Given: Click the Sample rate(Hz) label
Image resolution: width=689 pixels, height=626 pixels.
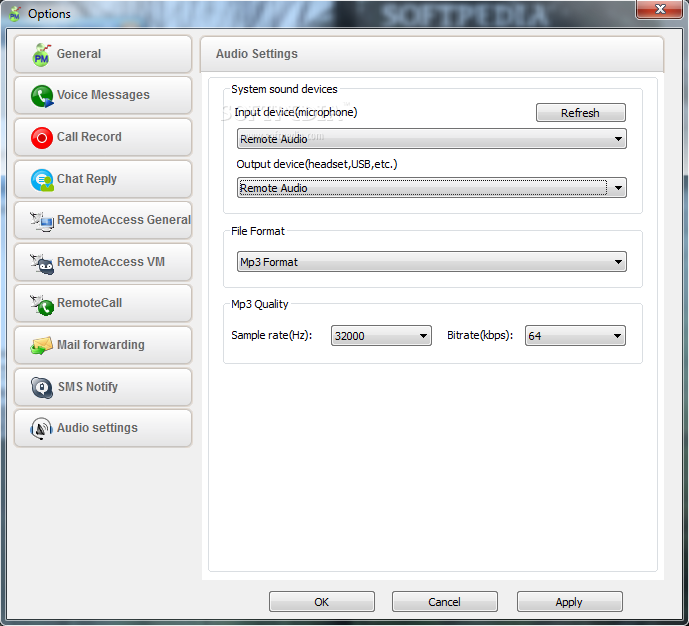Looking at the screenshot, I should [x=272, y=335].
